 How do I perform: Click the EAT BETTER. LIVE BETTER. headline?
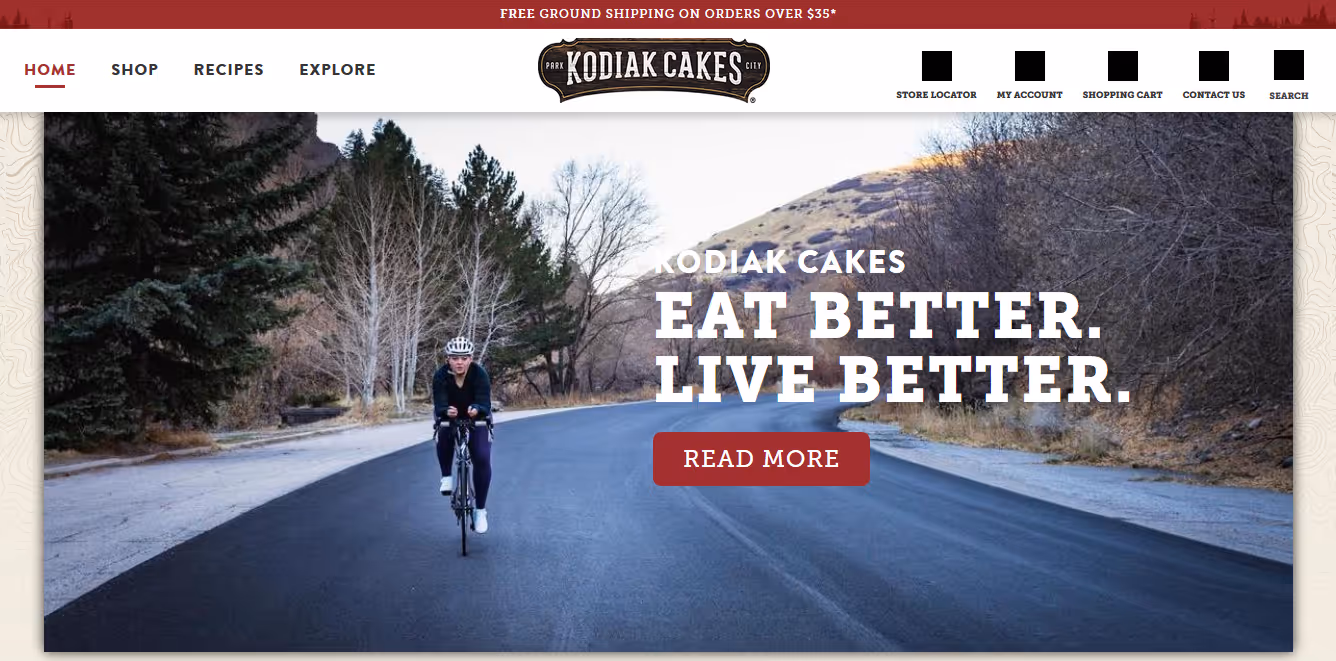coord(893,347)
